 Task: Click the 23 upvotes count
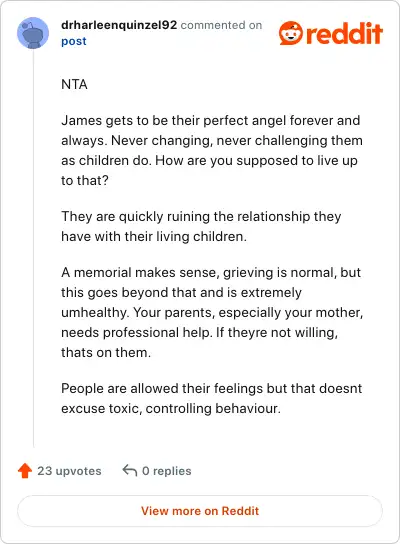coord(69,471)
